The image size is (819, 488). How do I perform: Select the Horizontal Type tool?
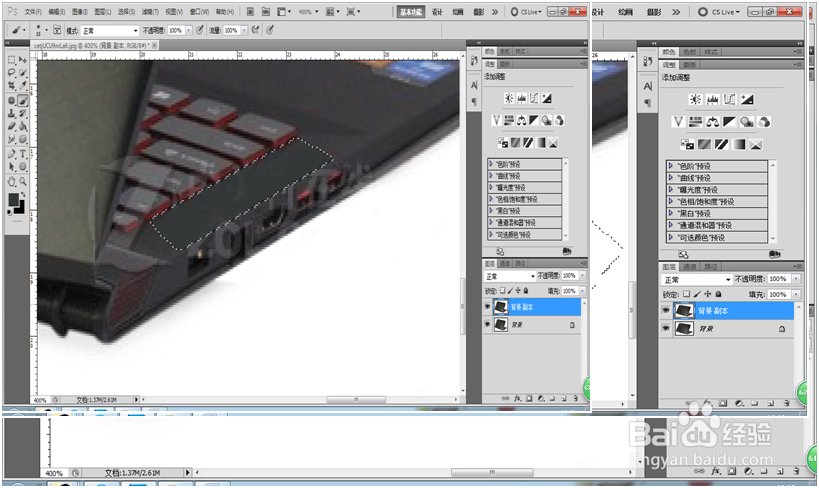click(23, 154)
